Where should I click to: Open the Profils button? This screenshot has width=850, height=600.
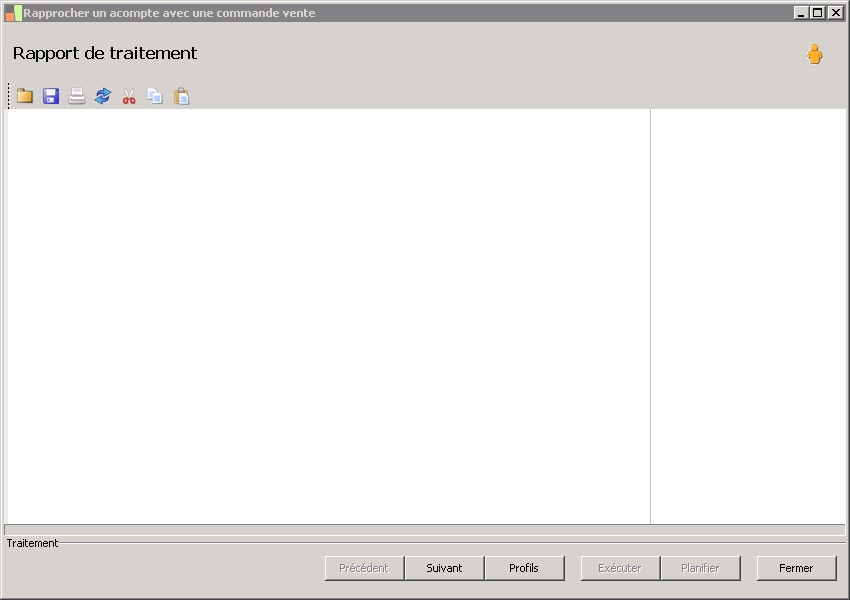(x=524, y=568)
